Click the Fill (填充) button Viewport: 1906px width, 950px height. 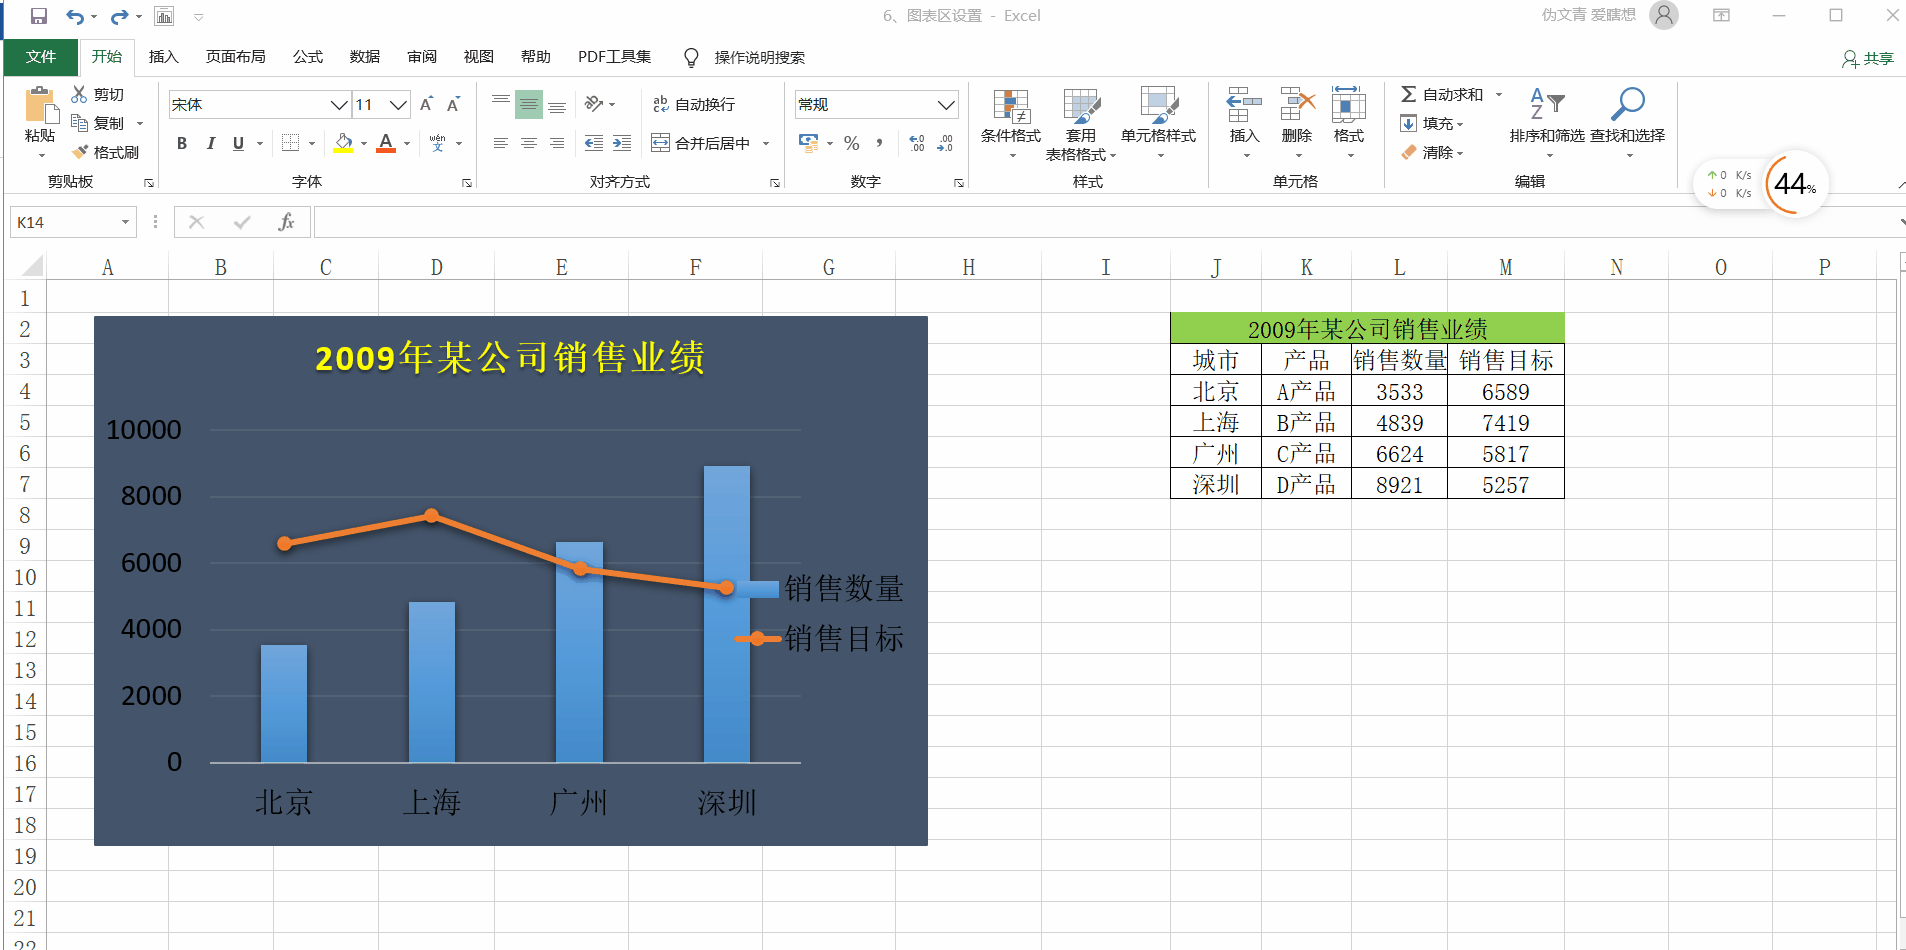point(1432,123)
